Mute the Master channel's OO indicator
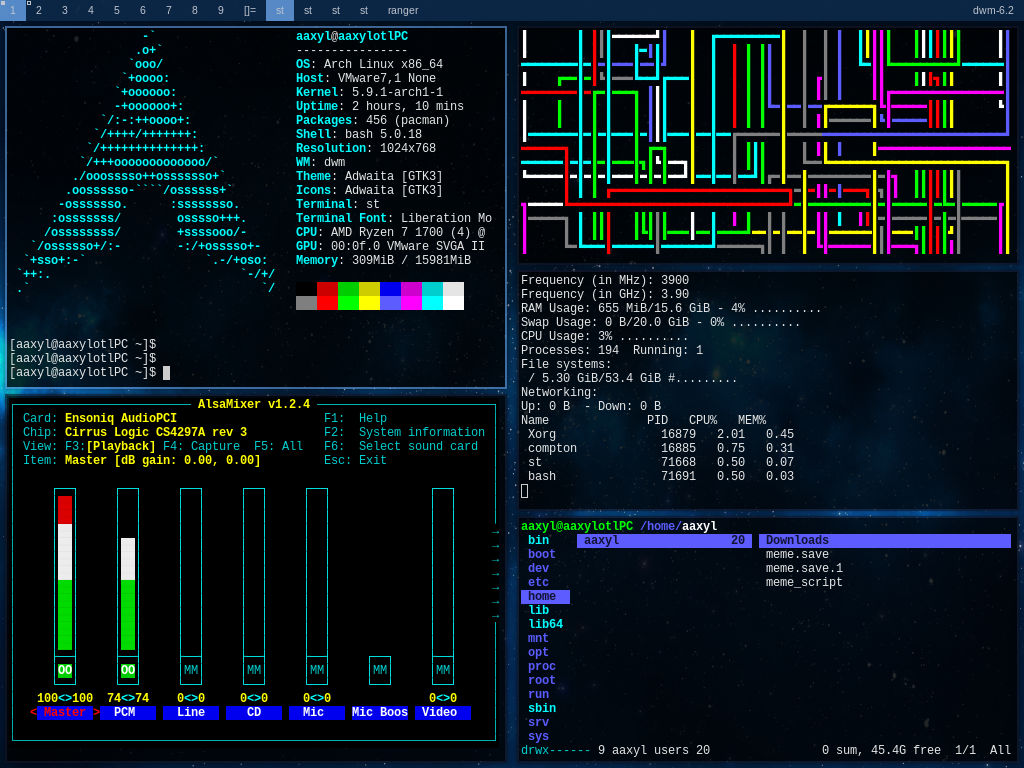Viewport: 1024px width, 768px height. pos(66,670)
